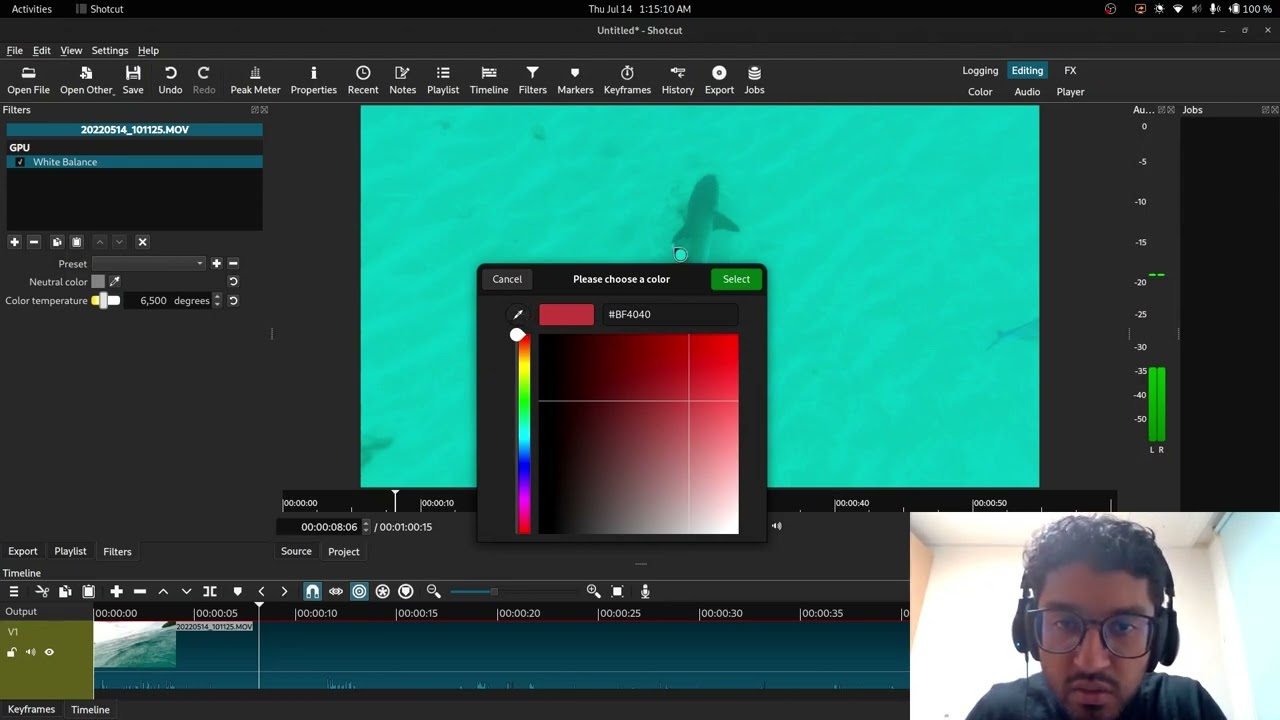Viewport: 1280px width, 720px height.
Task: Open the Source tab
Action: click(x=296, y=552)
